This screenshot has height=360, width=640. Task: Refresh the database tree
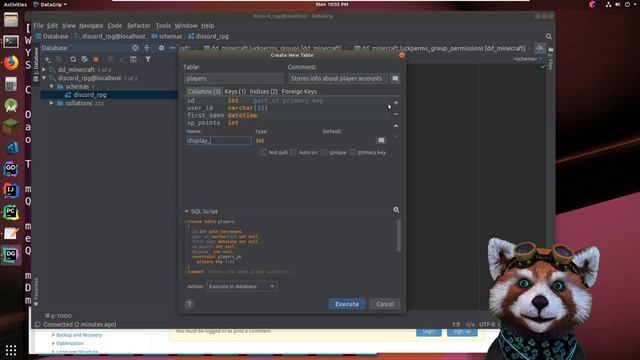[x=73, y=60]
